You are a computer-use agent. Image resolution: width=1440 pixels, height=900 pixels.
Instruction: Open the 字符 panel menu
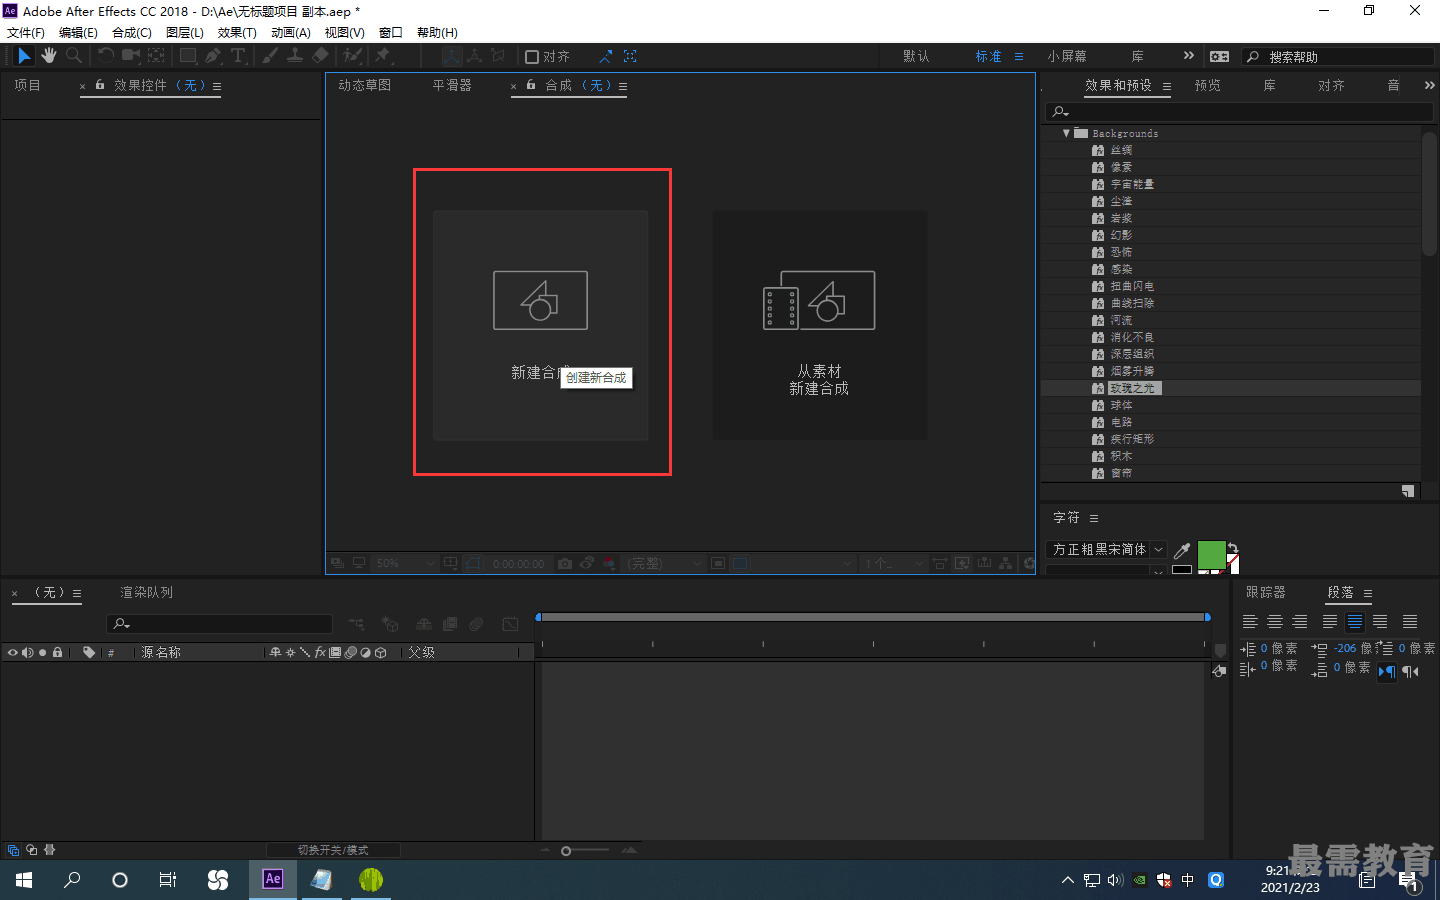[x=1094, y=518]
